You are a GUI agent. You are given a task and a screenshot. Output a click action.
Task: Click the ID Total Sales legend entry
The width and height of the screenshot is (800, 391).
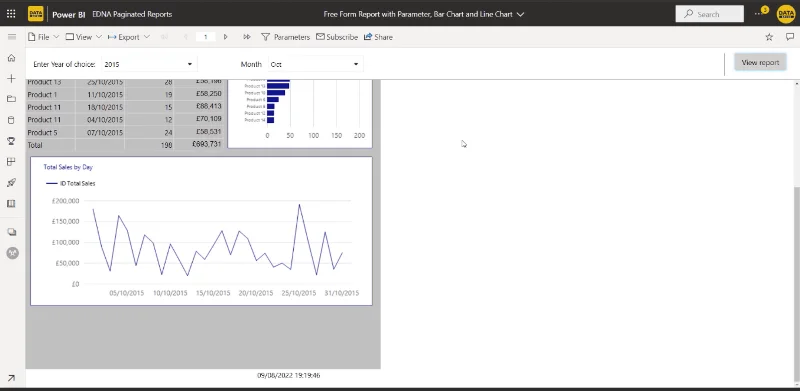70,183
